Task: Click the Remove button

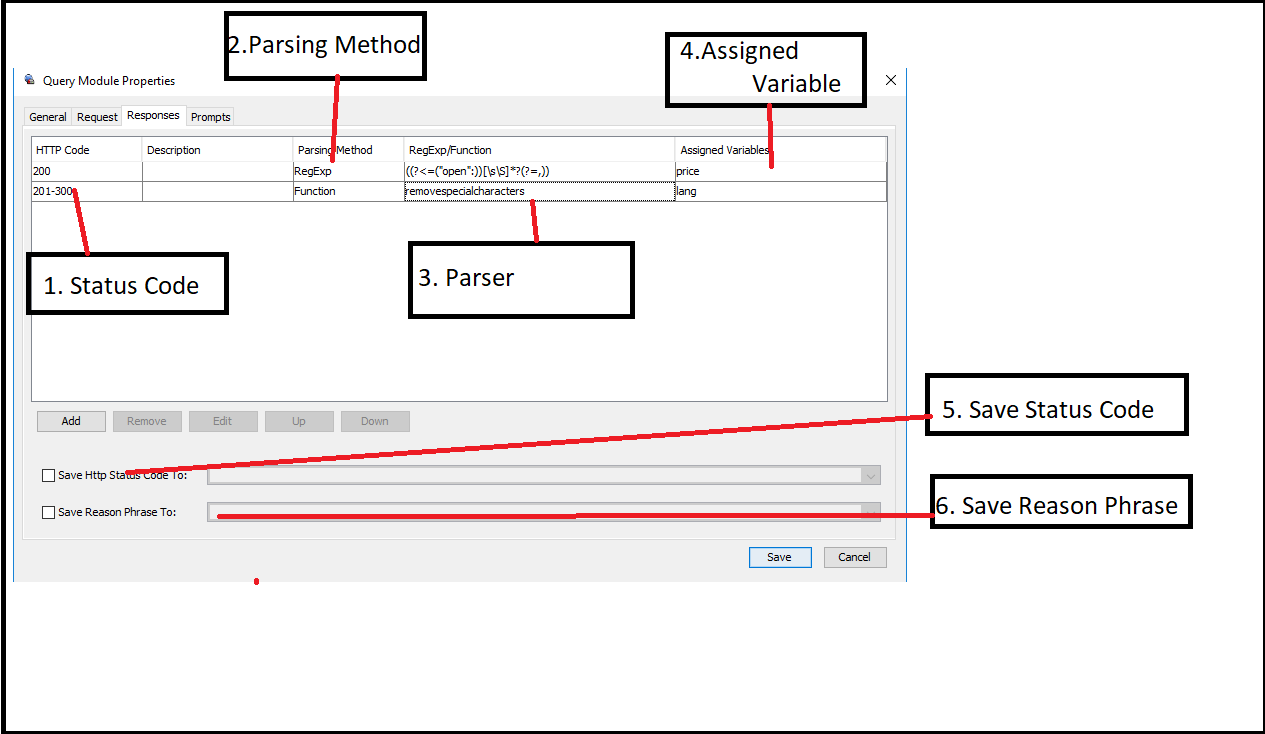Action: [147, 421]
